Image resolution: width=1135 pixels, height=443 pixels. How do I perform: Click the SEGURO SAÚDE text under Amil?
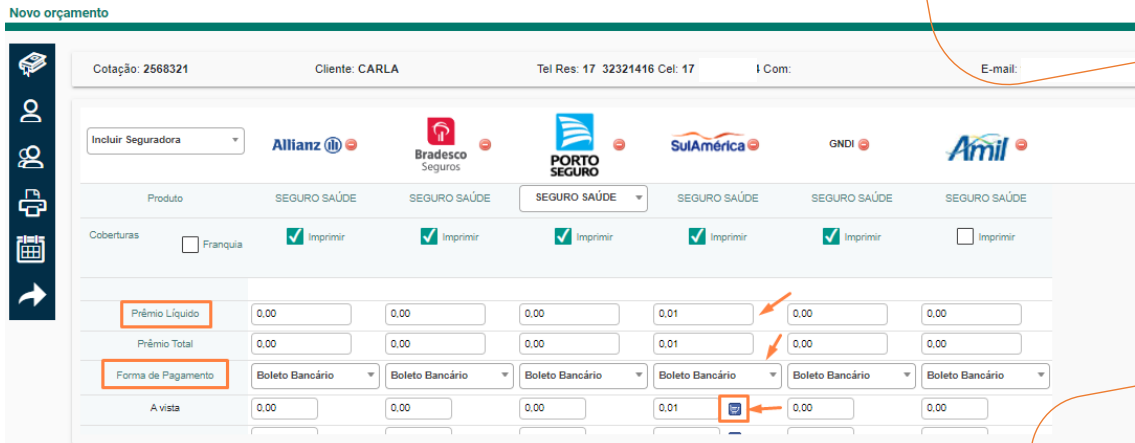coord(986,198)
